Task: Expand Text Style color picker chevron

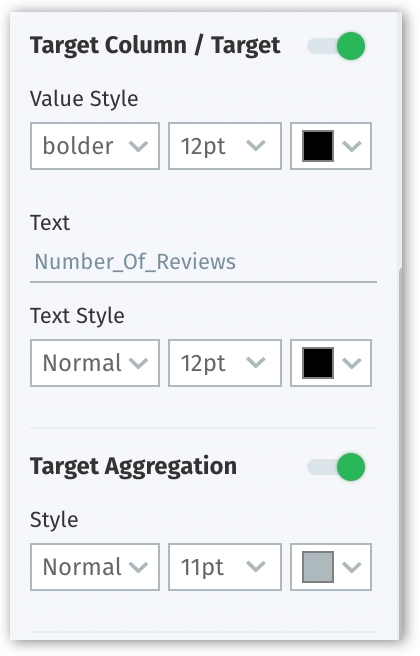Action: click(352, 363)
